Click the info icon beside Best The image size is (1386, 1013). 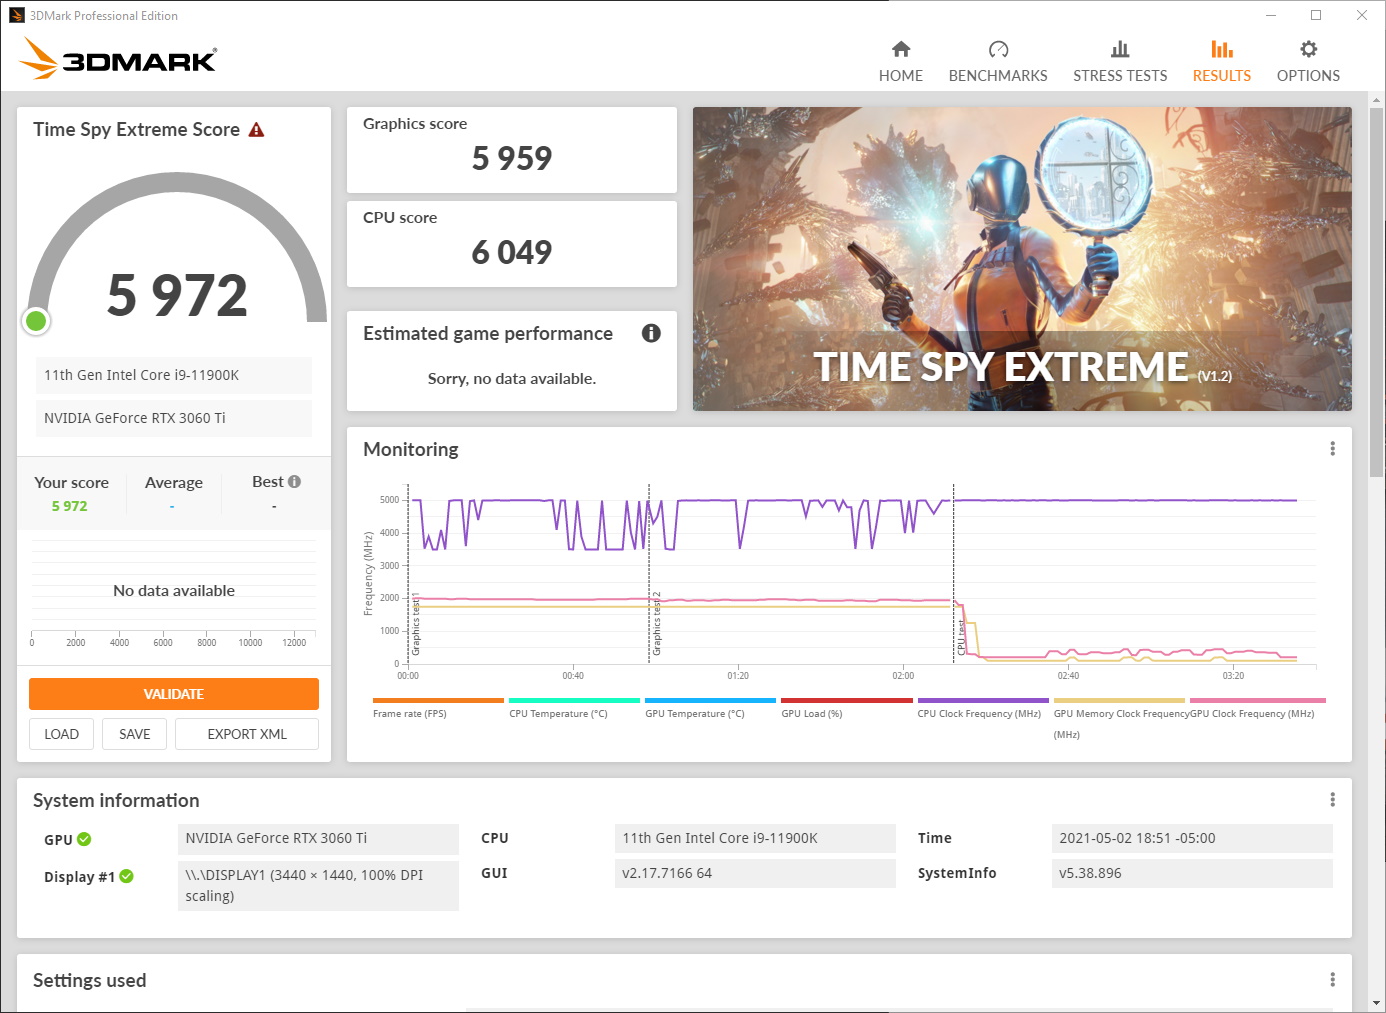(294, 481)
